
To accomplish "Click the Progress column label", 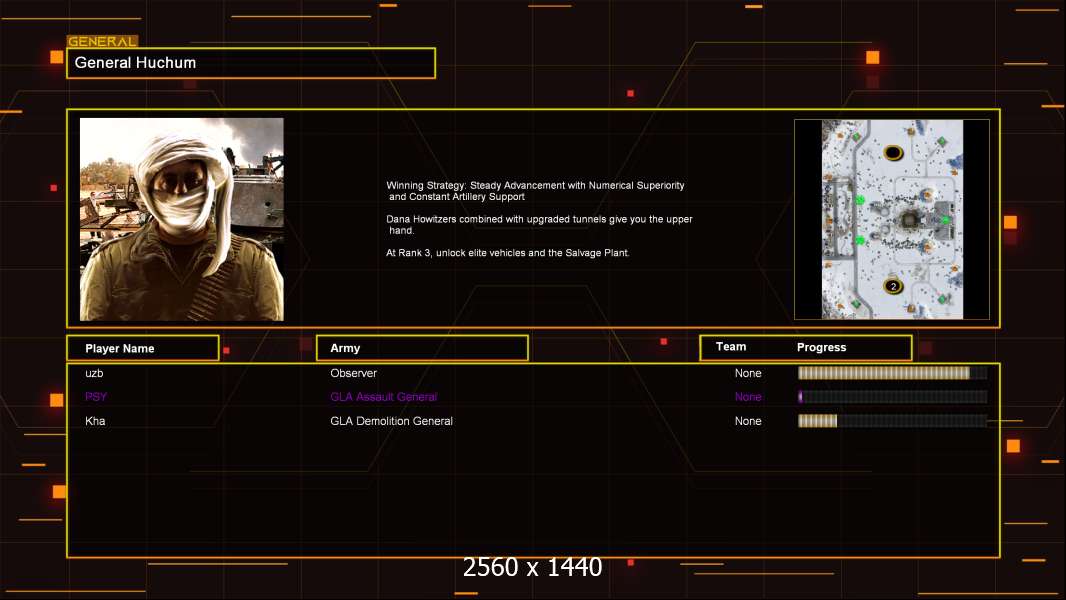I will (821, 347).
